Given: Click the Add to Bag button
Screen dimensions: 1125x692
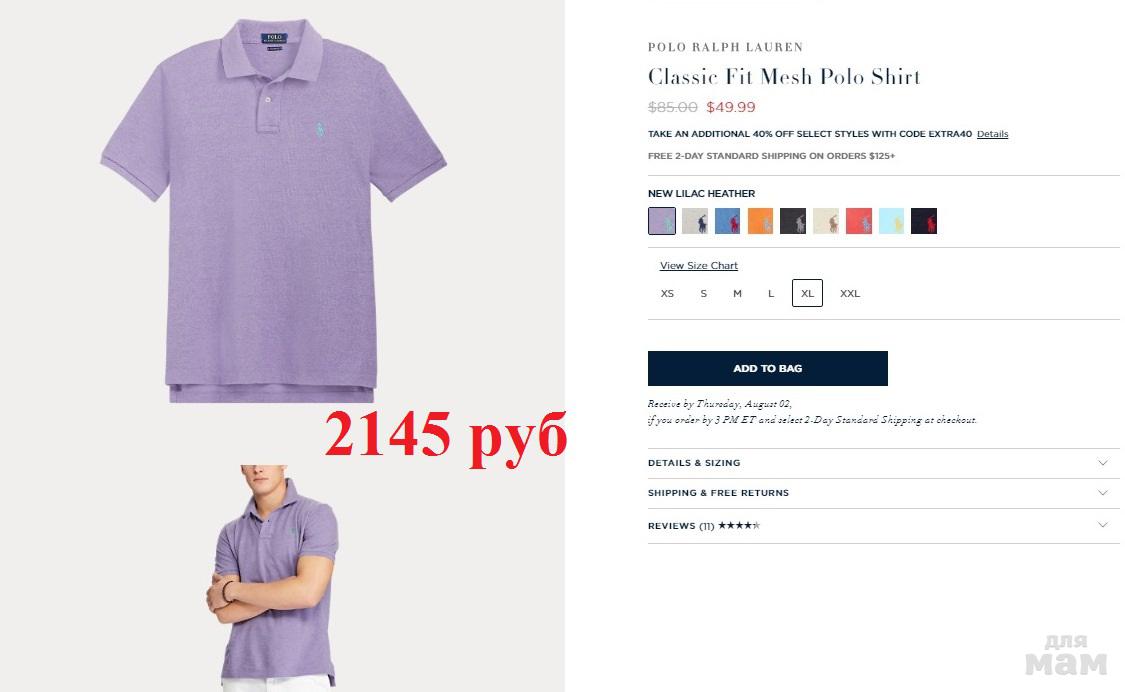Looking at the screenshot, I should 768,368.
